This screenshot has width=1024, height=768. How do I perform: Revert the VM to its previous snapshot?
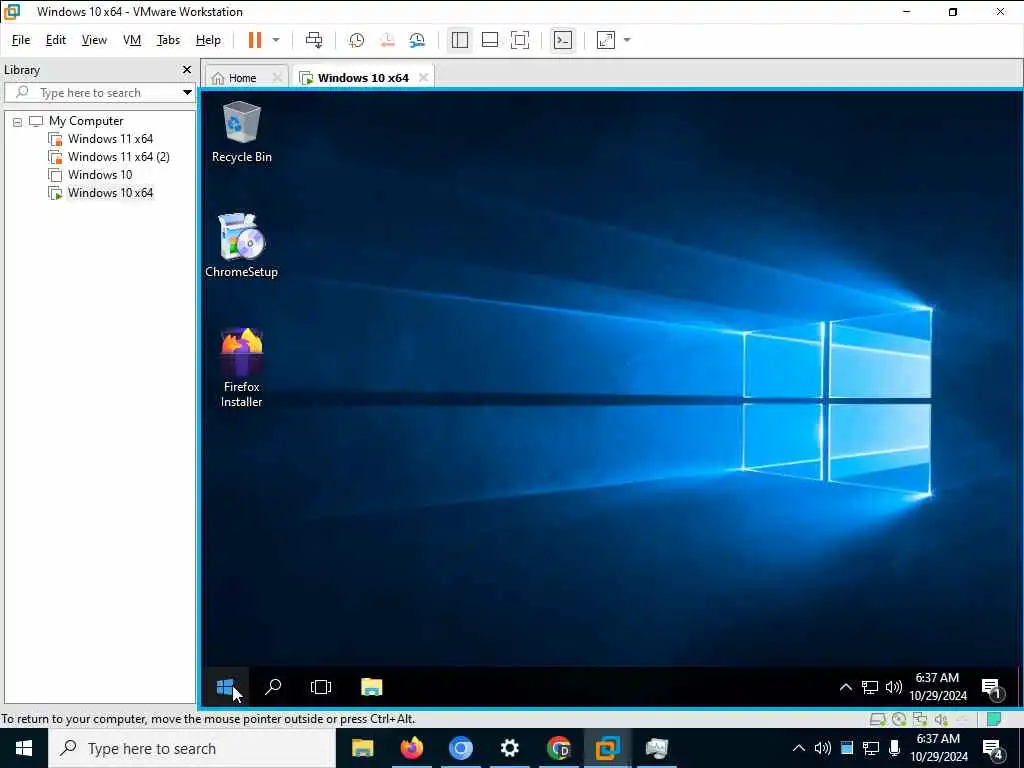(x=387, y=40)
